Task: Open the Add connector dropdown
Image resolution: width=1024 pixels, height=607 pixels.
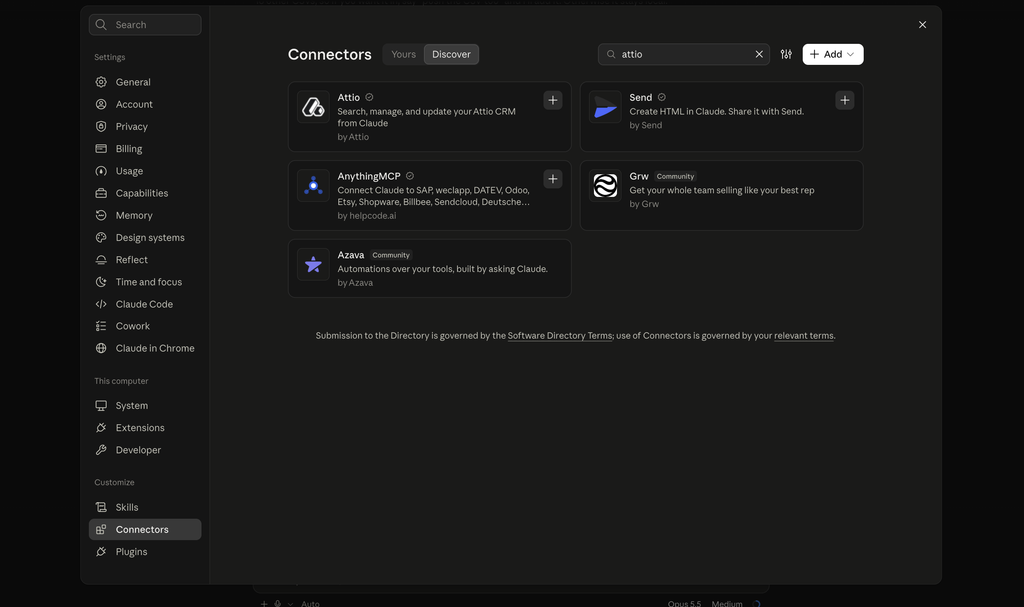Action: pos(833,54)
